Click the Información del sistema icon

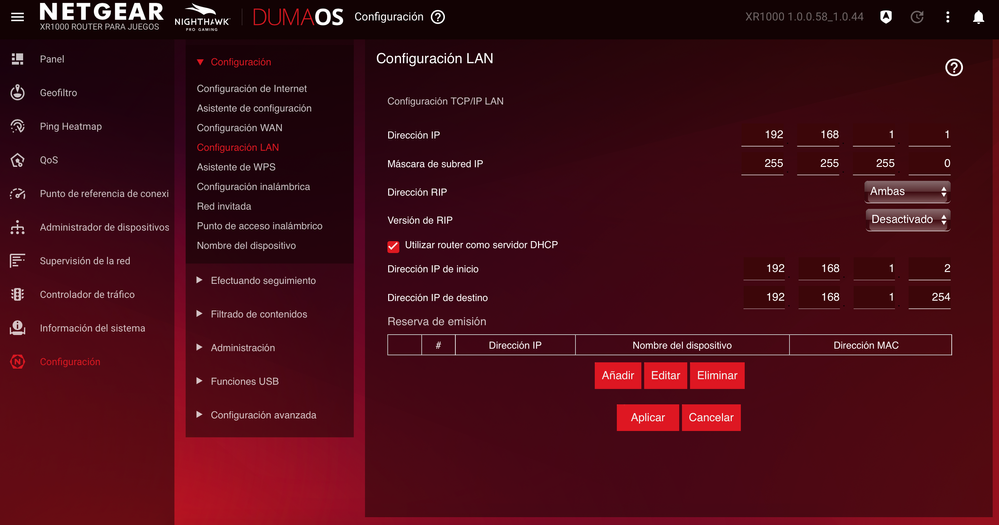[17, 328]
